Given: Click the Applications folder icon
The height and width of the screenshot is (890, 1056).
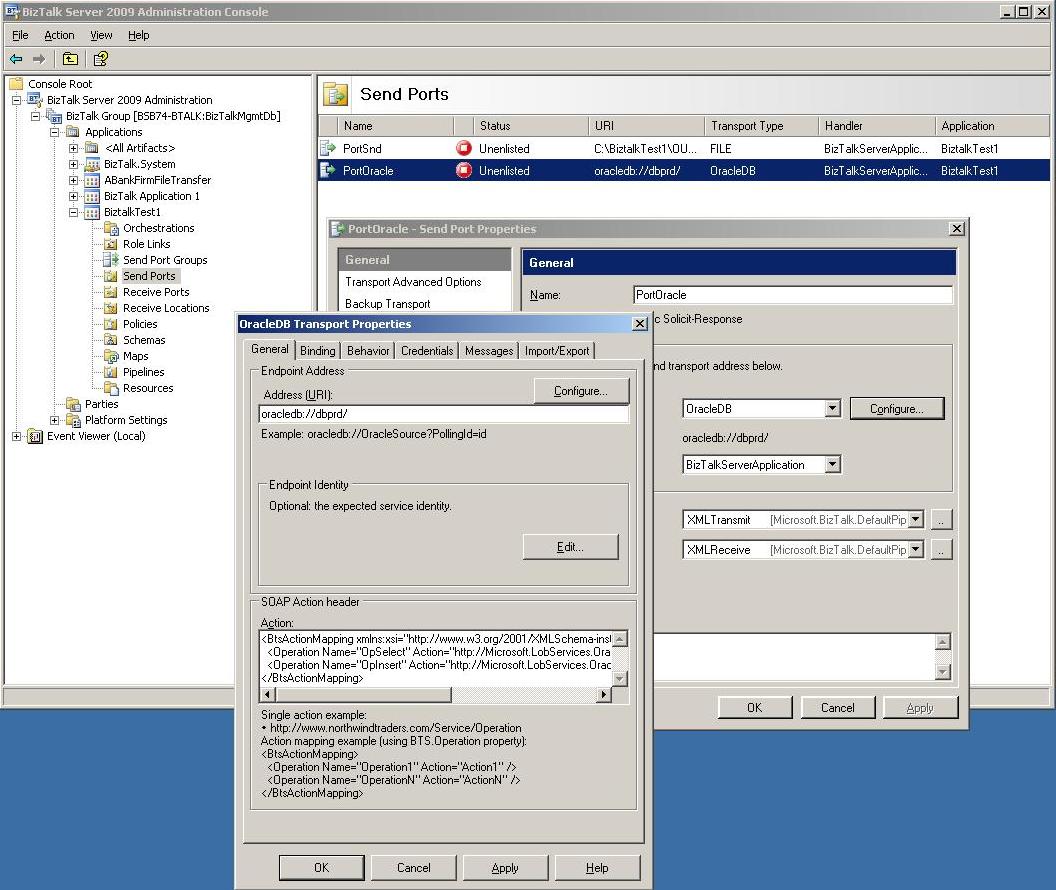Looking at the screenshot, I should (73, 132).
